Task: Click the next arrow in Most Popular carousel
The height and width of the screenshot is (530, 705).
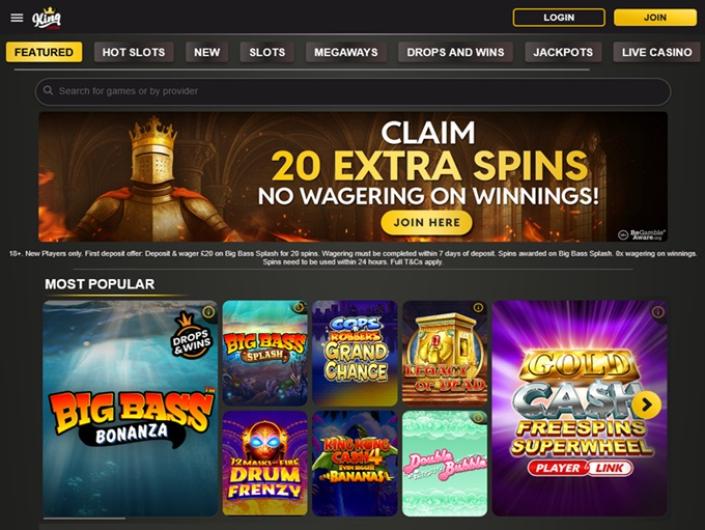Action: [x=646, y=405]
